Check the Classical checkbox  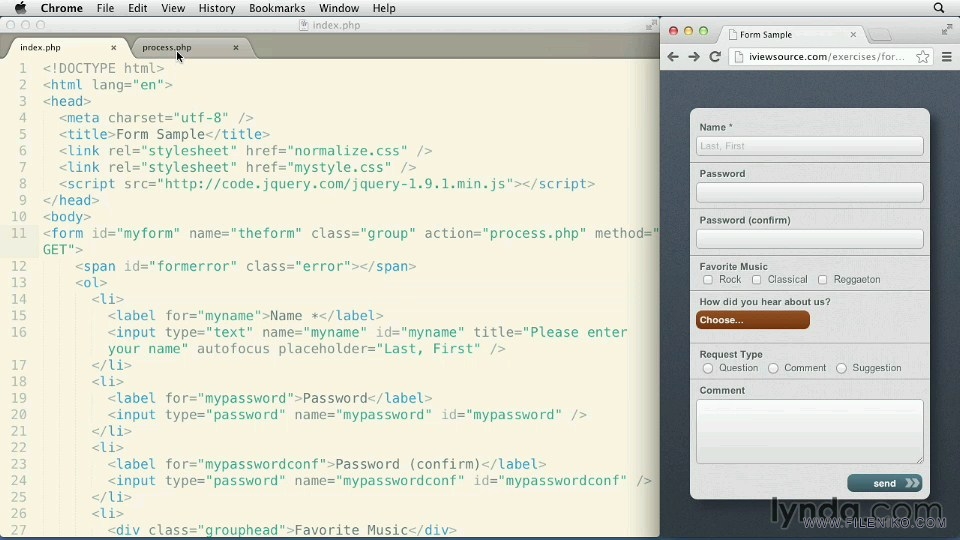point(757,280)
